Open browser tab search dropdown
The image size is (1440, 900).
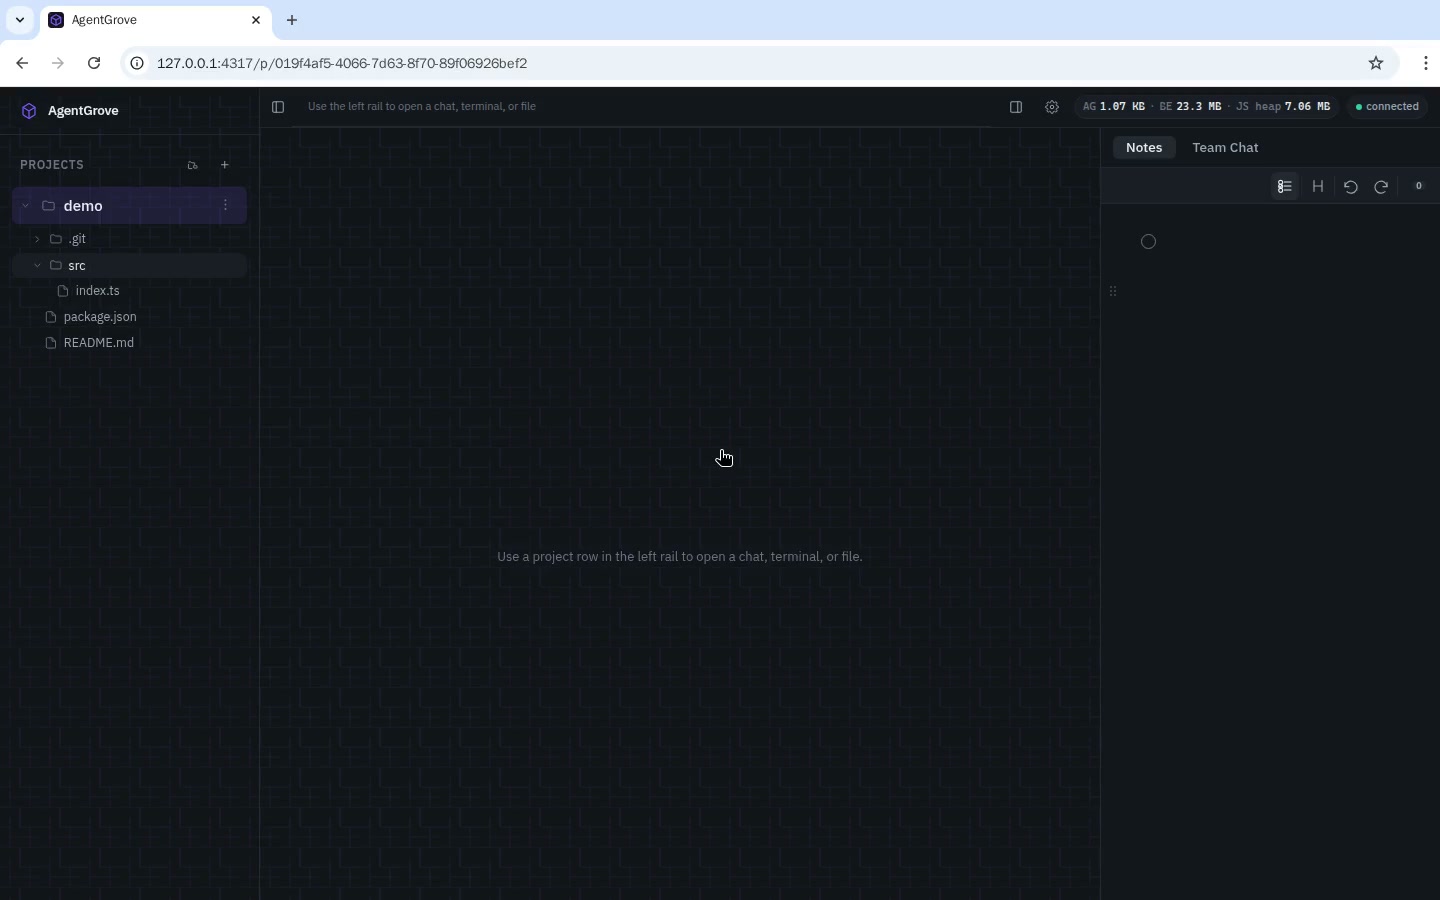20,20
